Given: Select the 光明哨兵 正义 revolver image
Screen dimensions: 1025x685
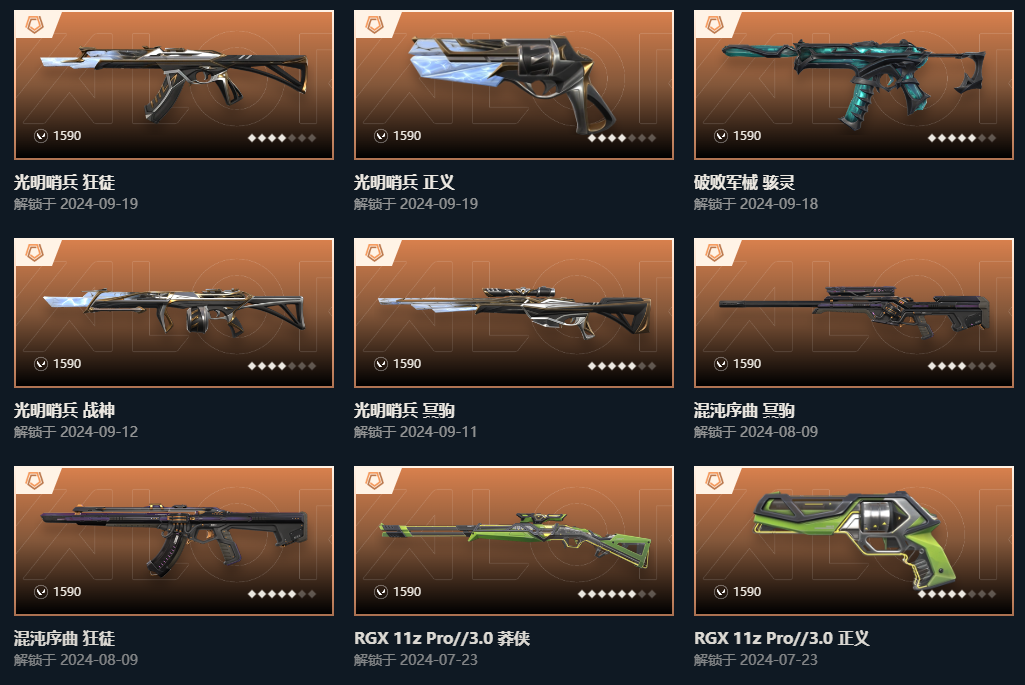Looking at the screenshot, I should coord(514,85).
